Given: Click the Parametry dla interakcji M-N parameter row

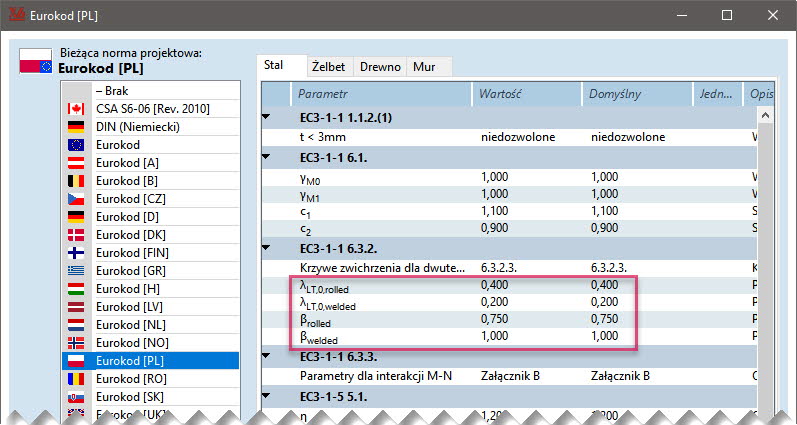Looking at the screenshot, I should (x=509, y=376).
